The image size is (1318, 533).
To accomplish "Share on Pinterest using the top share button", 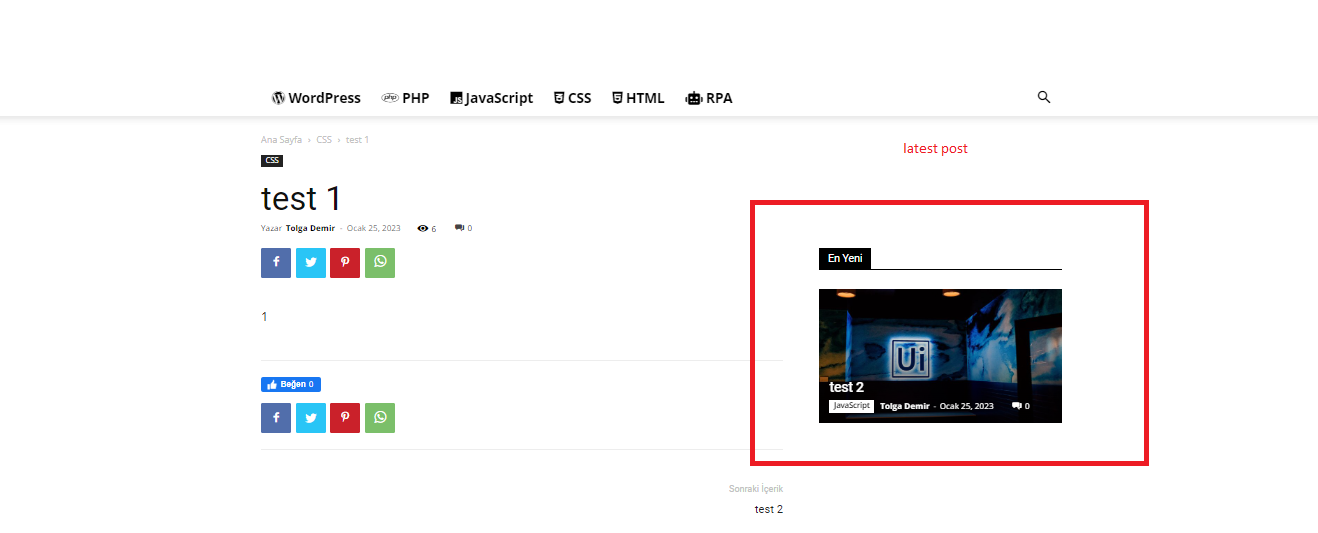I will pyautogui.click(x=345, y=262).
